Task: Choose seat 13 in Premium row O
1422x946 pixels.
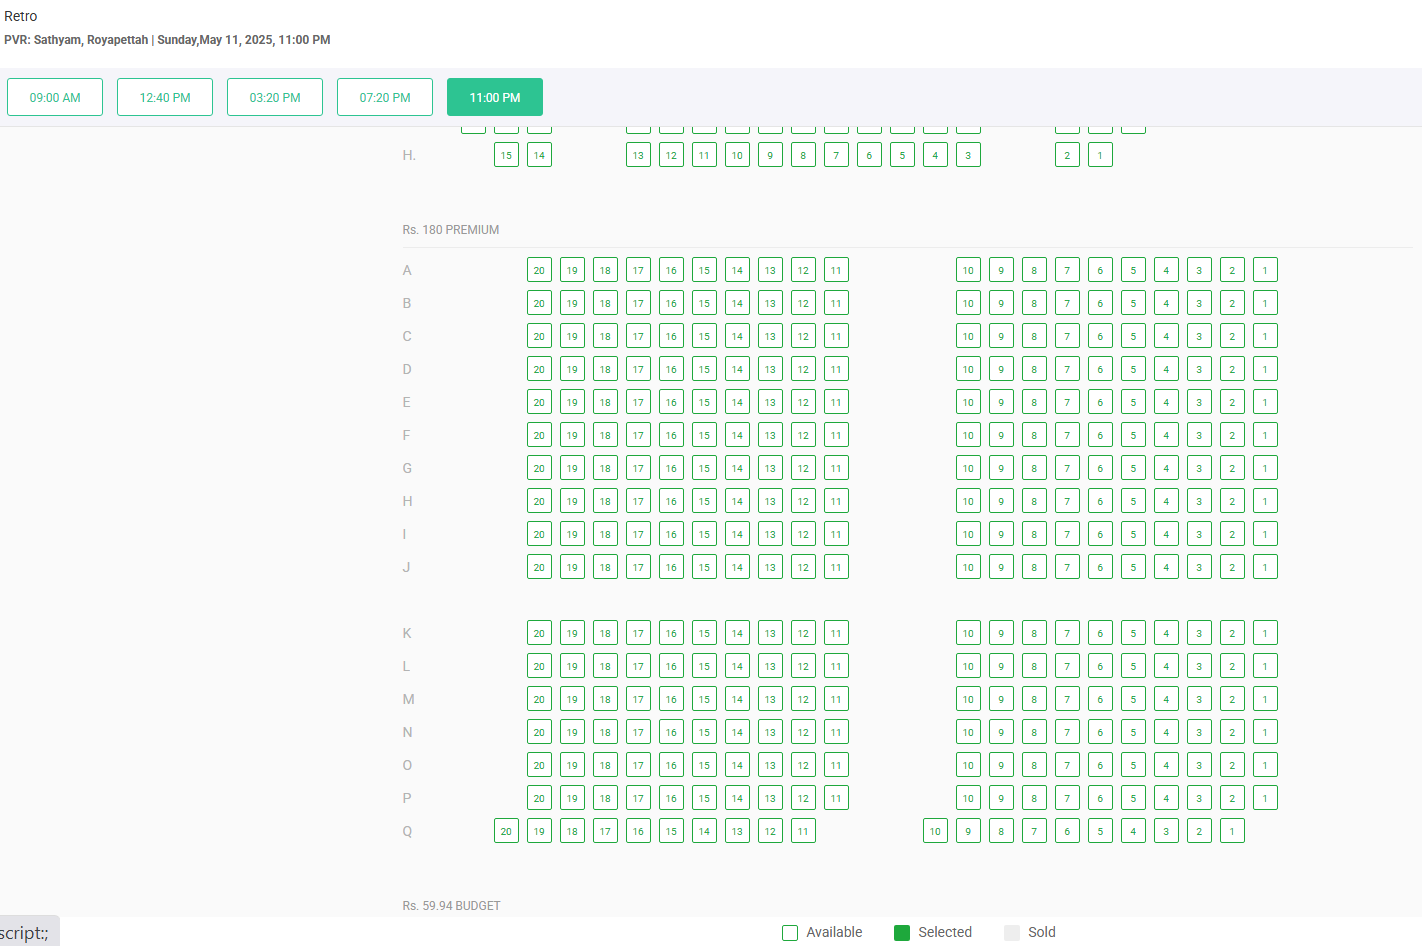Action: point(770,765)
